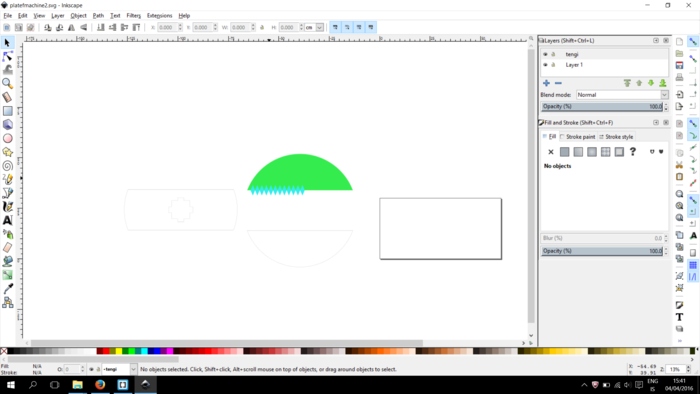
Task: Click the Fill and Stroke Opacity slider
Action: 602,251
